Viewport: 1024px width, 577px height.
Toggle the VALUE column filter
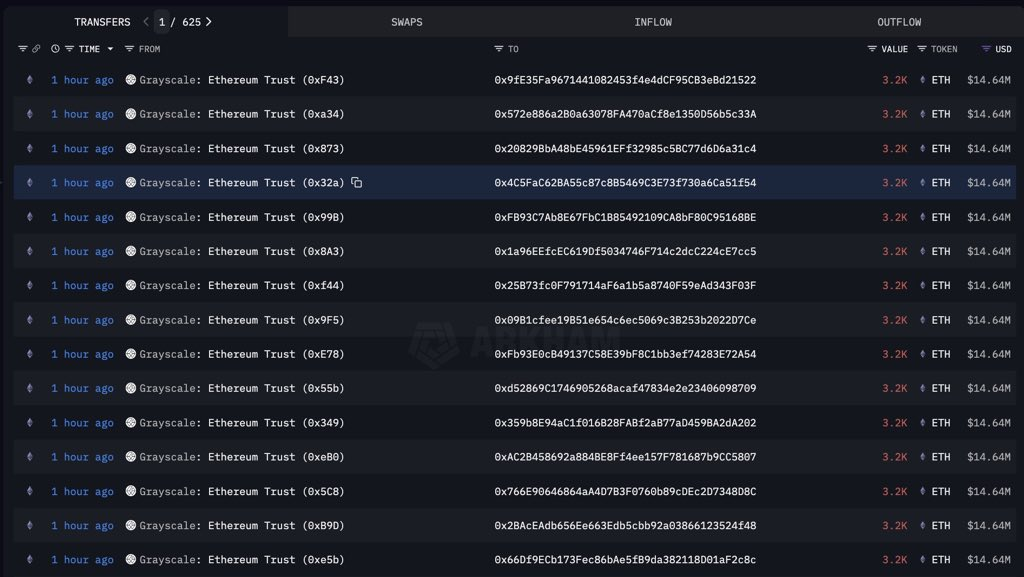(872, 48)
